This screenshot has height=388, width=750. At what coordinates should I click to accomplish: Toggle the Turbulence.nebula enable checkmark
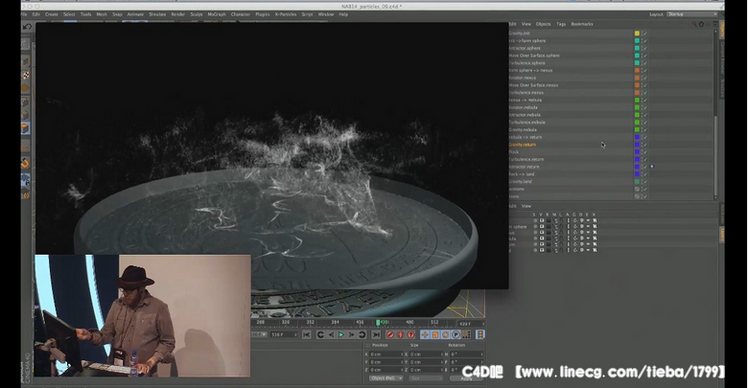(x=644, y=122)
